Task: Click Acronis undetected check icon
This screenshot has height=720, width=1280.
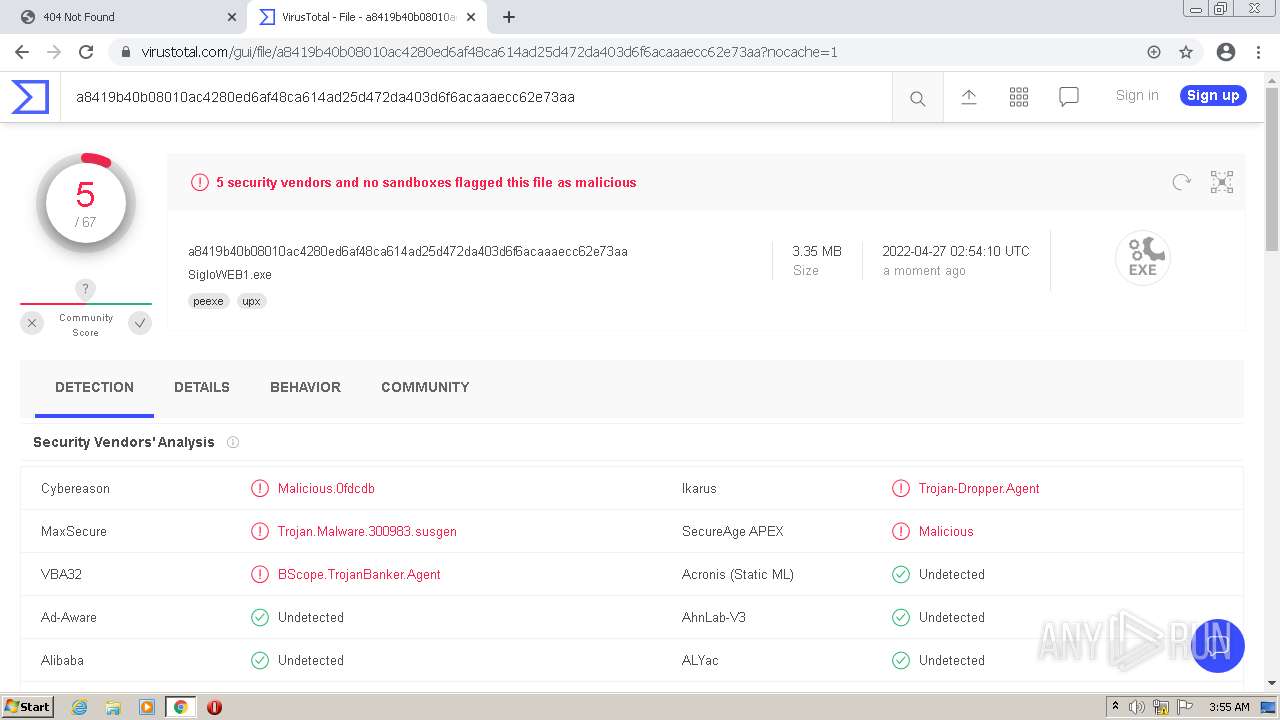Action: point(901,574)
